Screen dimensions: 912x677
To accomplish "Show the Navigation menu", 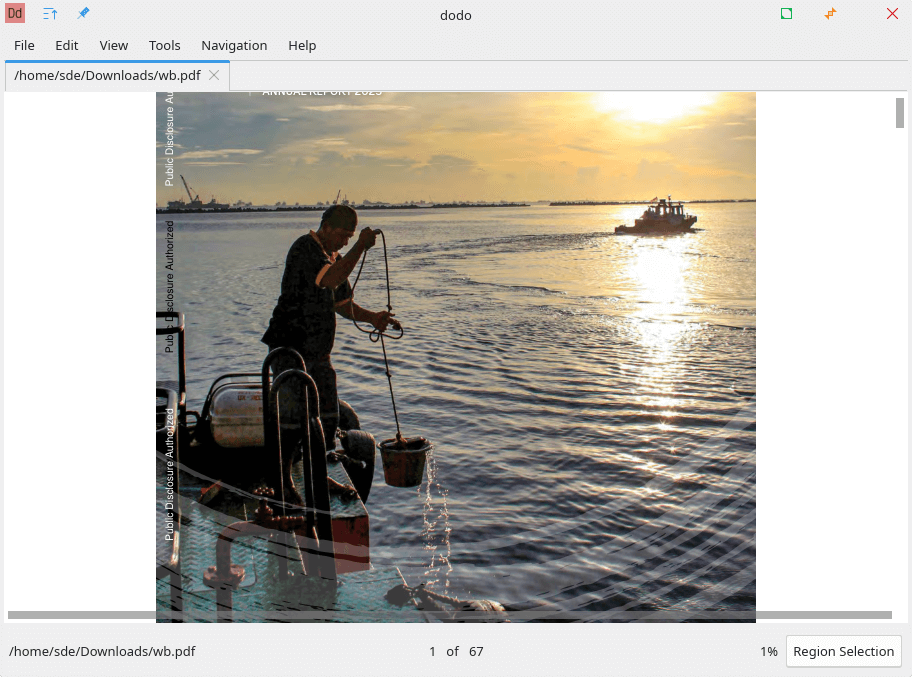I will coord(234,45).
